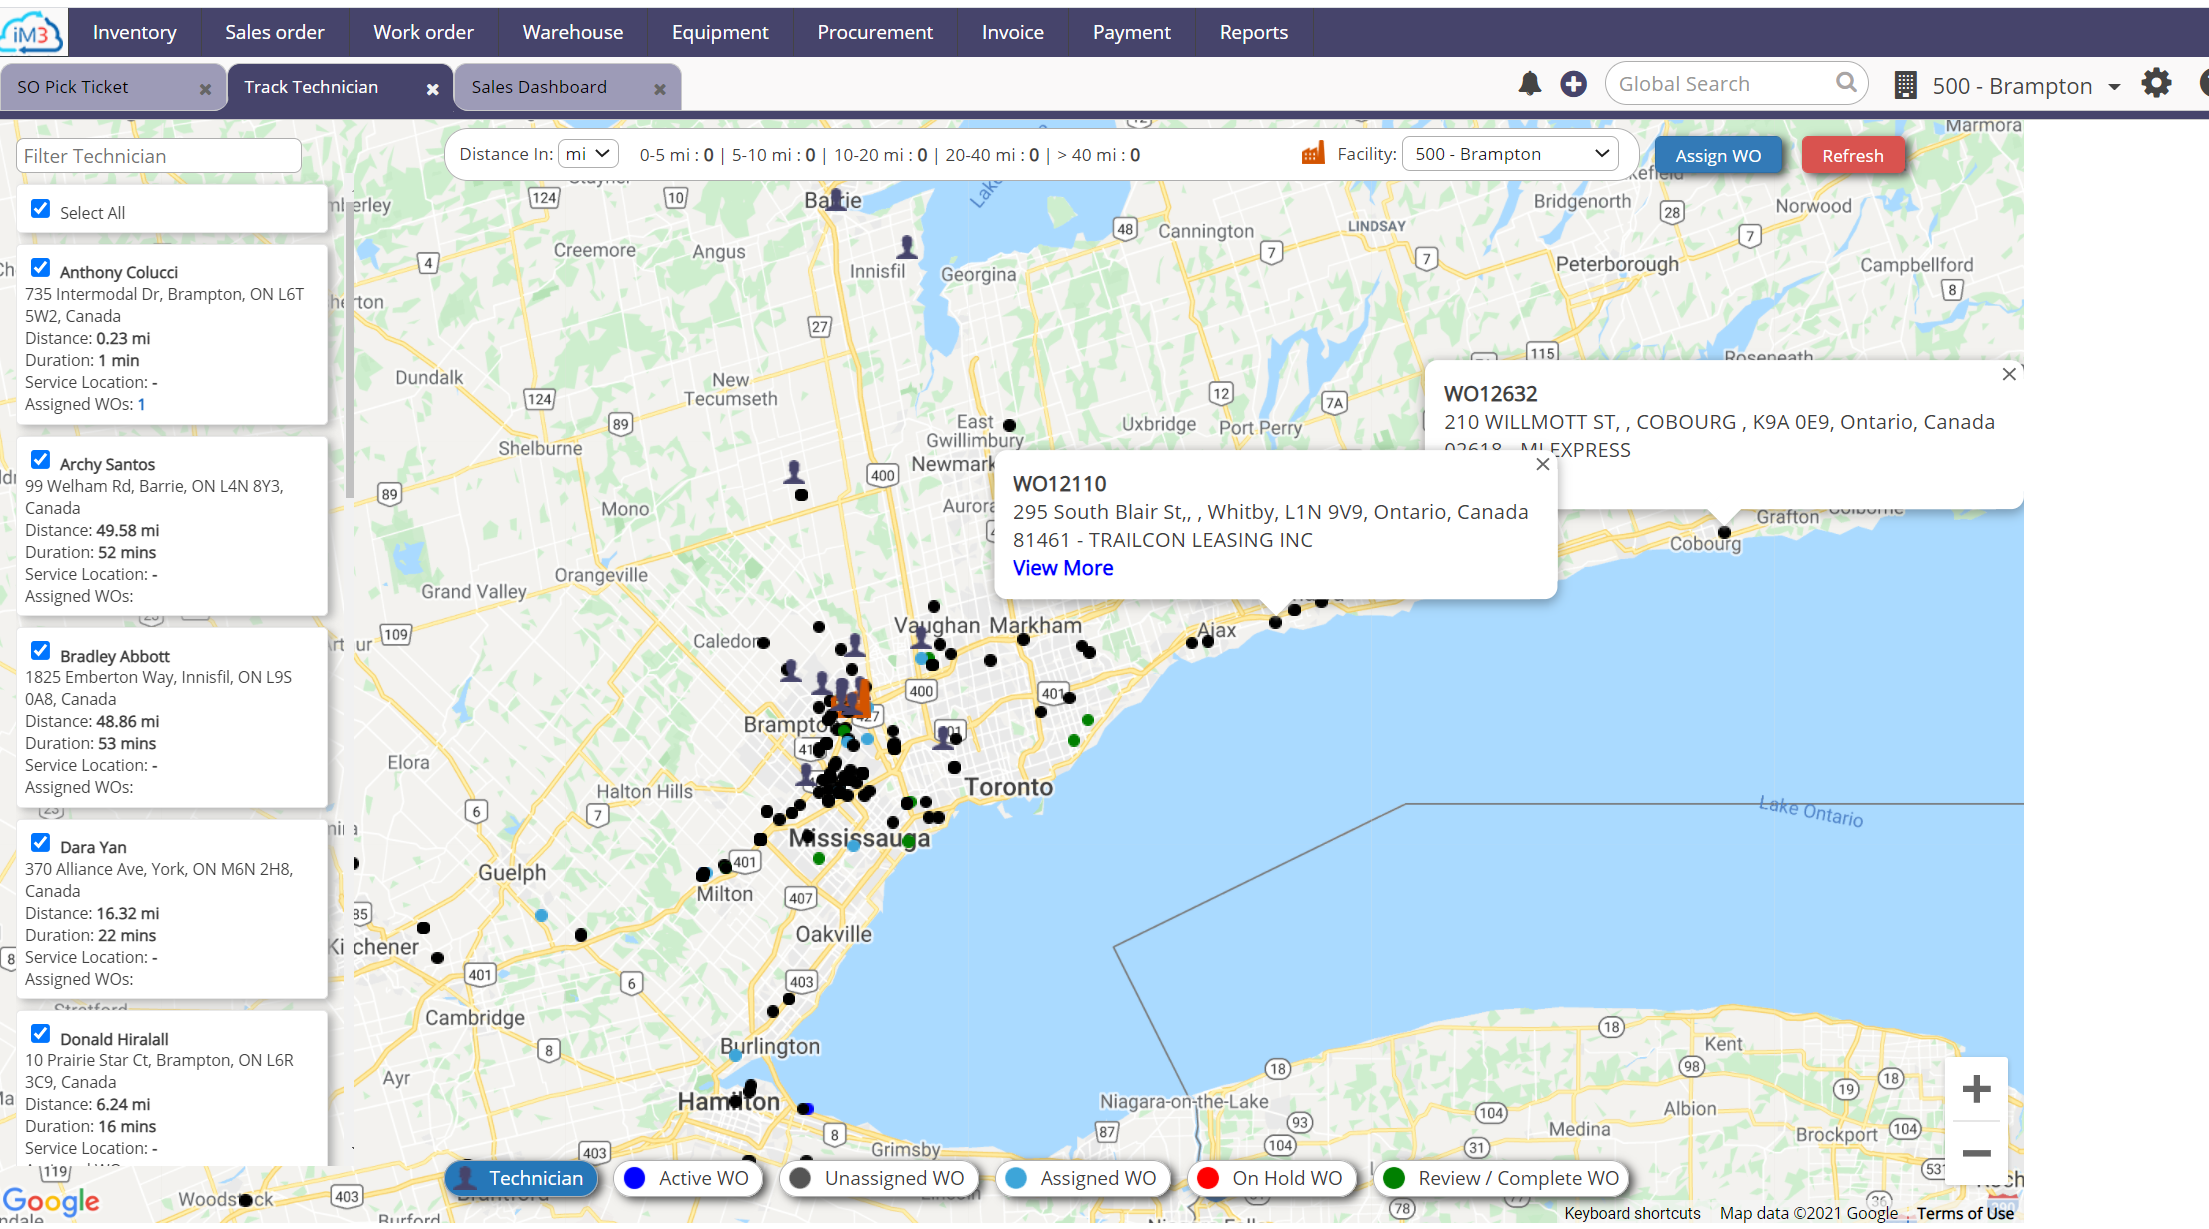
Task: Click the Assign WO button
Action: tap(1718, 156)
